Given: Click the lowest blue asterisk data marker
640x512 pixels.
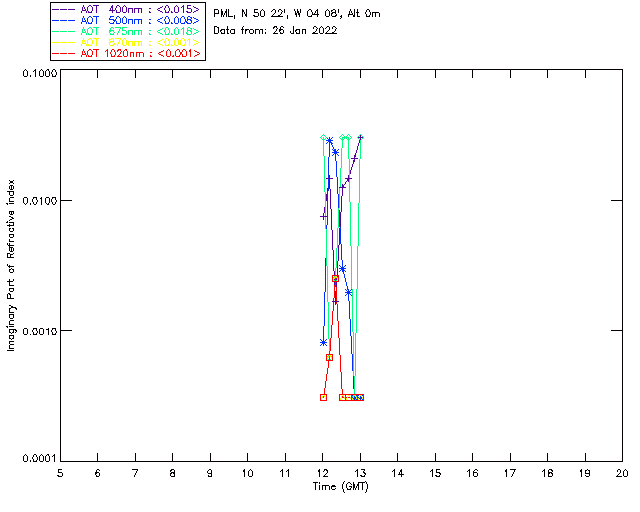Looking at the screenshot, I should pos(323,343).
